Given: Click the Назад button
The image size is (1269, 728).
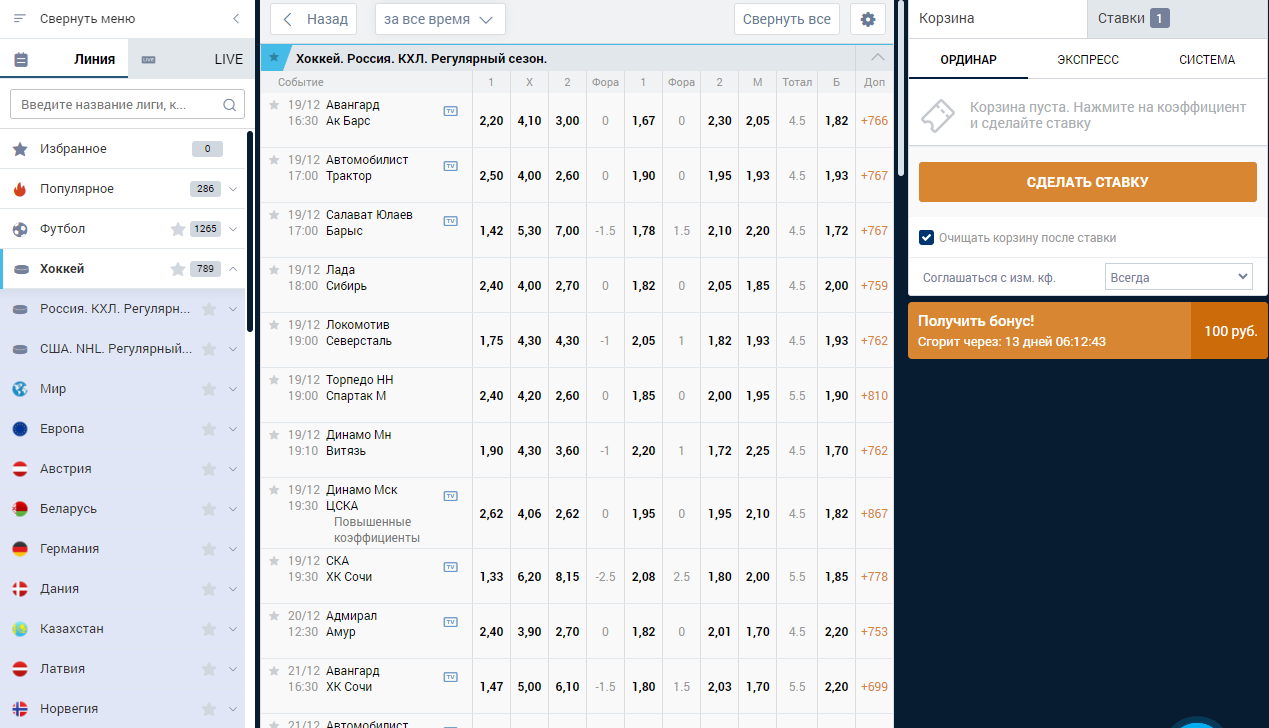Looking at the screenshot, I should [314, 19].
